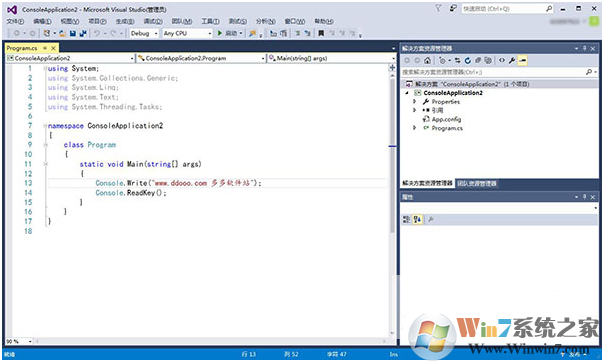Click the Console.Write code line 13

tap(178, 183)
